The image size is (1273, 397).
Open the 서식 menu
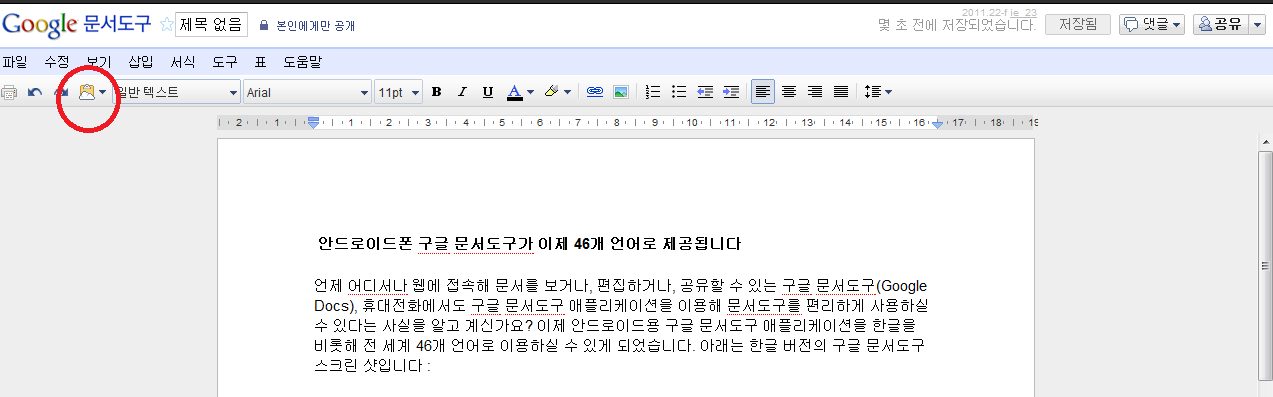[x=183, y=62]
